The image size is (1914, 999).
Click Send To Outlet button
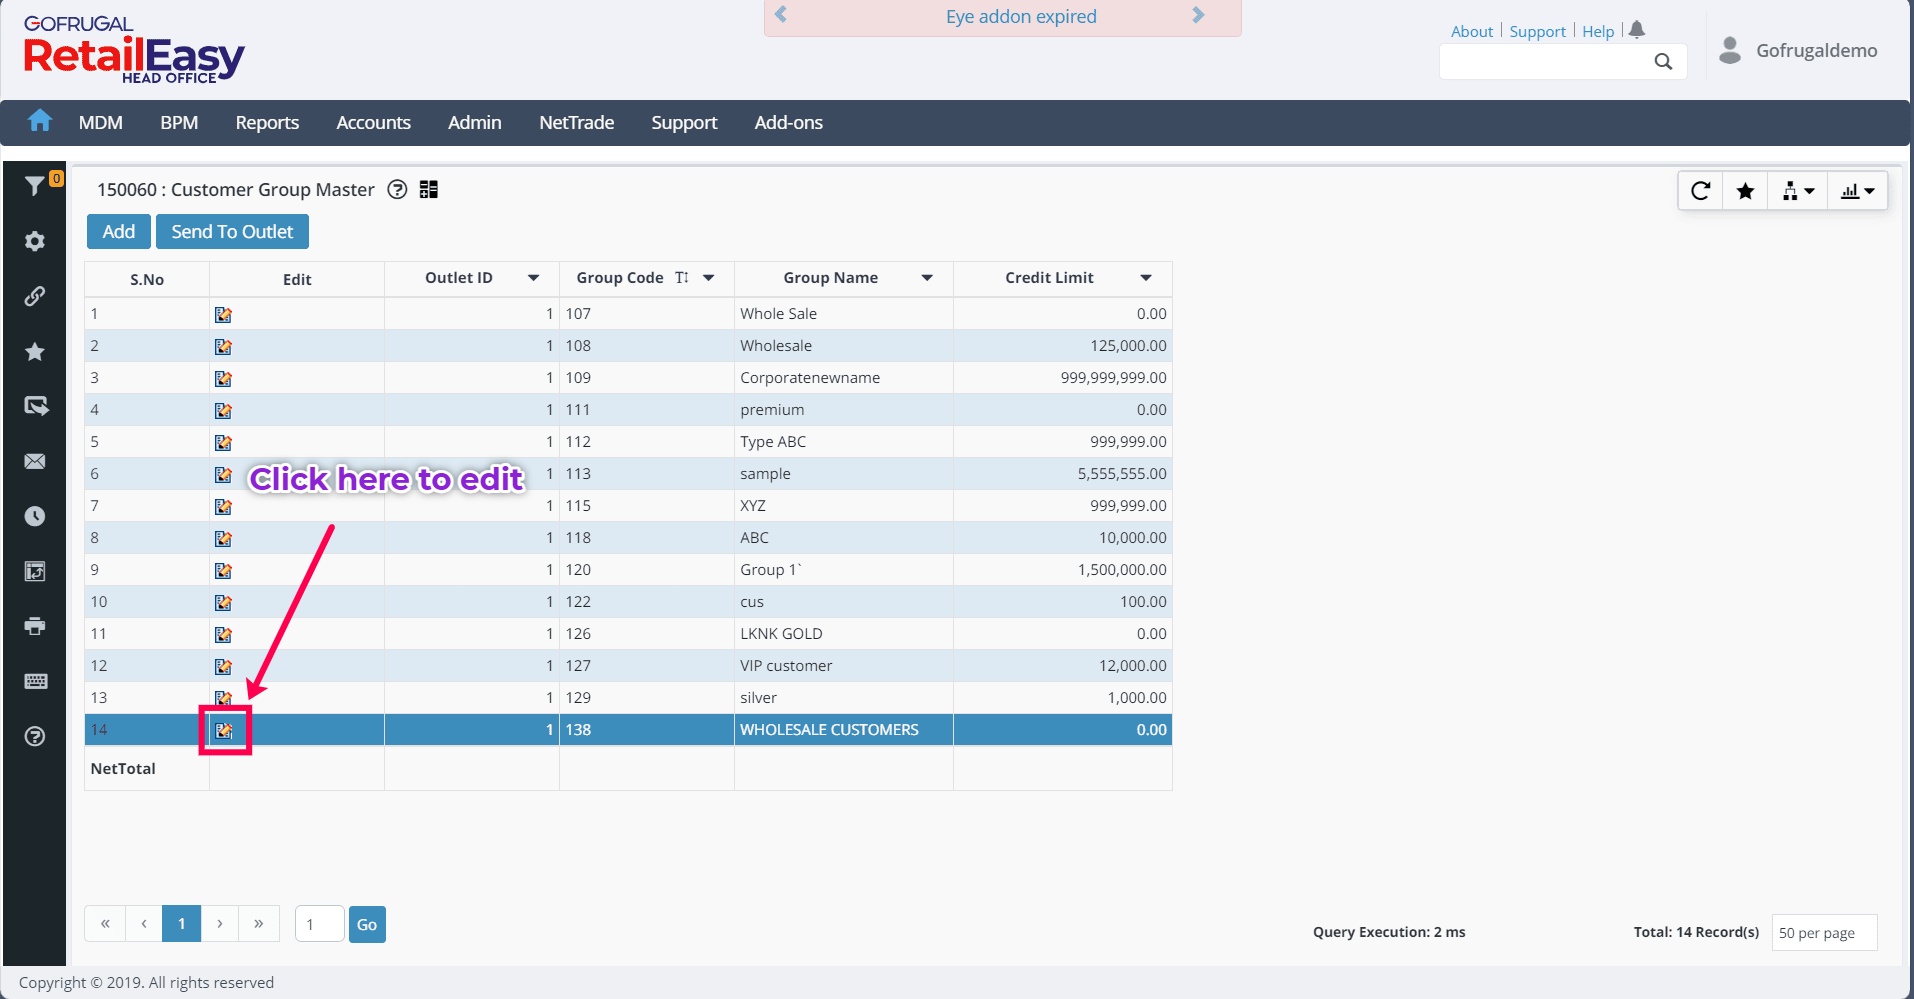[232, 231]
